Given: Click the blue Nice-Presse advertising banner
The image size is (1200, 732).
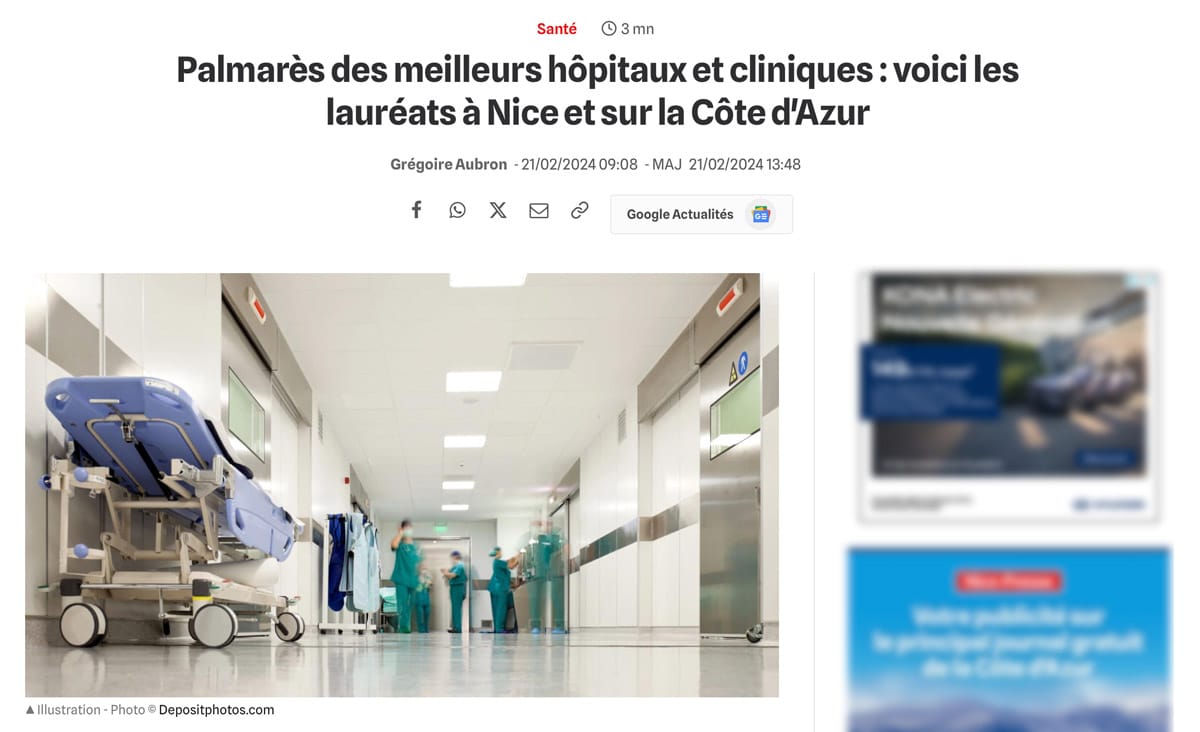Looking at the screenshot, I should click(x=1009, y=639).
